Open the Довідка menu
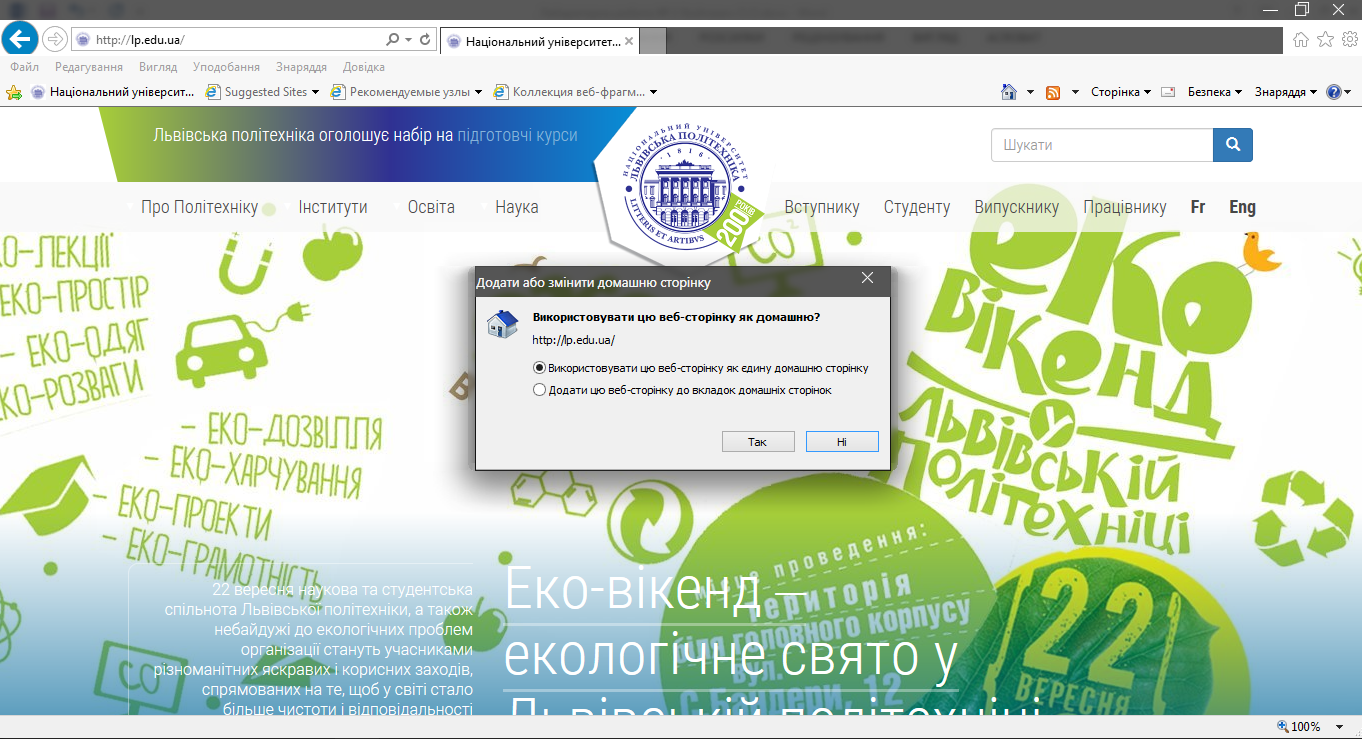The height and width of the screenshot is (739, 1362). [x=363, y=67]
